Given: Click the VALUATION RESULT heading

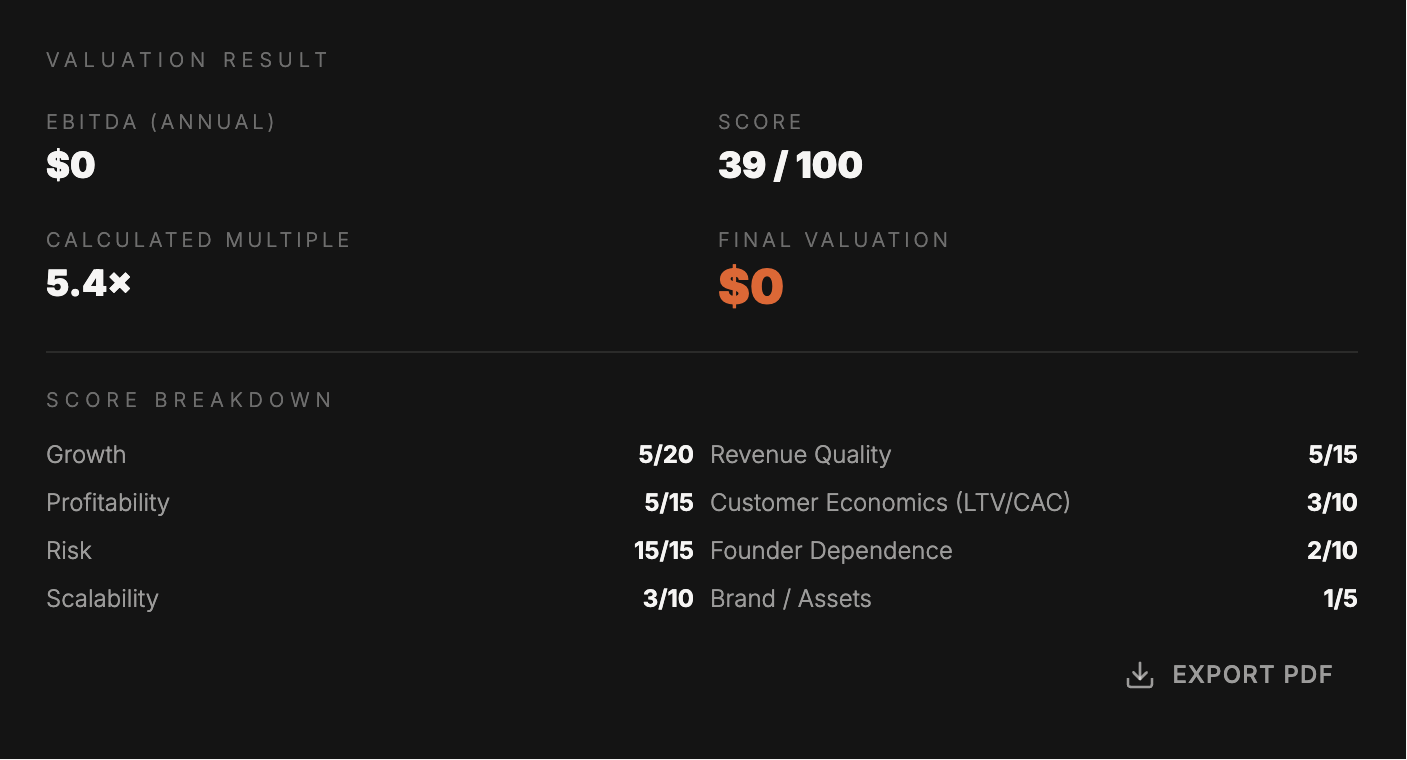Looking at the screenshot, I should click(x=188, y=60).
